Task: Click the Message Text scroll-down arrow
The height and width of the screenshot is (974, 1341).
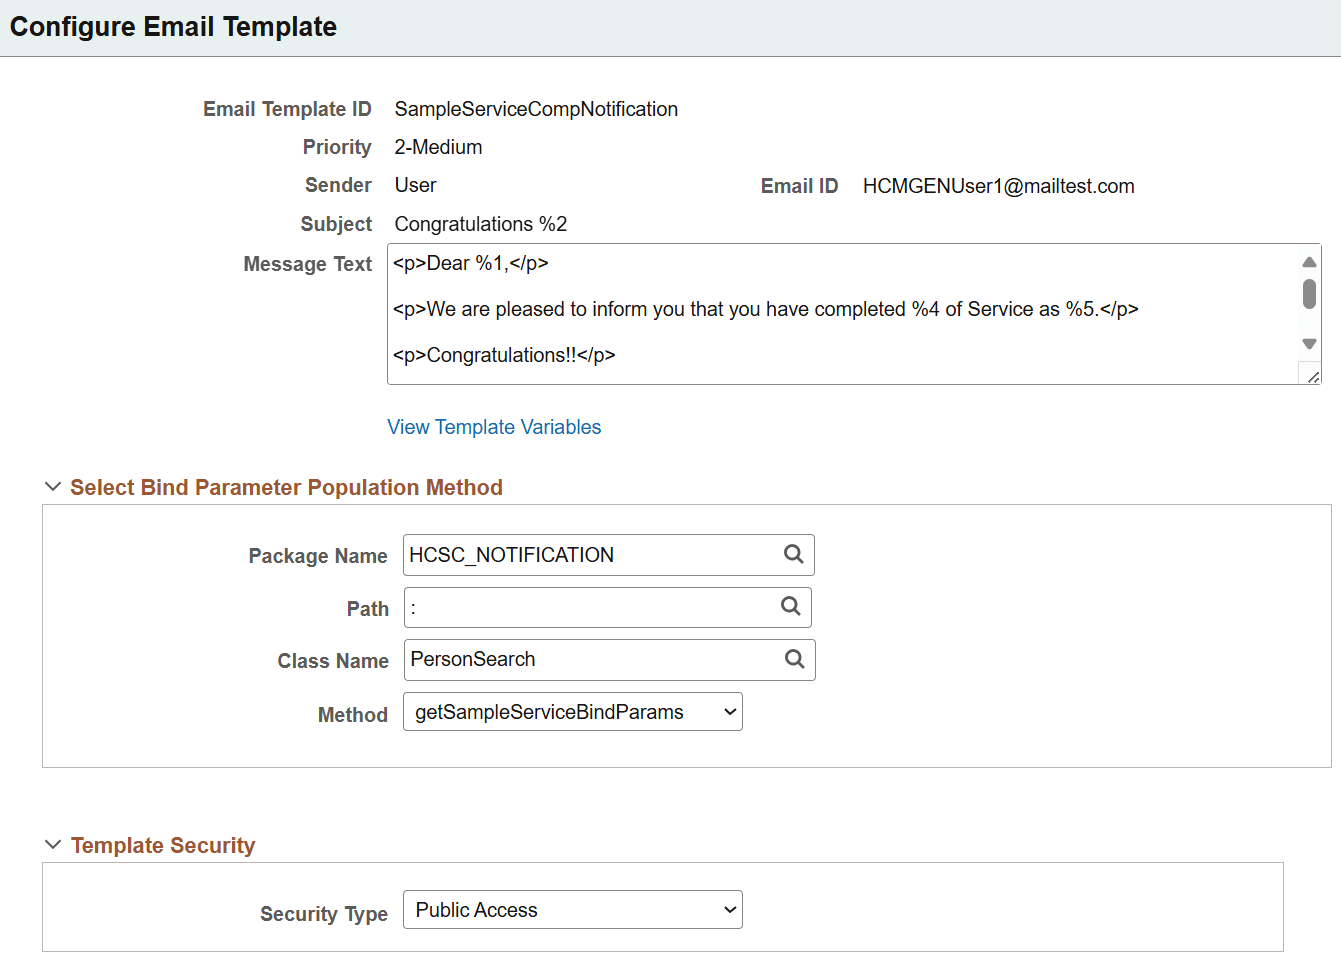Action: click(1310, 343)
